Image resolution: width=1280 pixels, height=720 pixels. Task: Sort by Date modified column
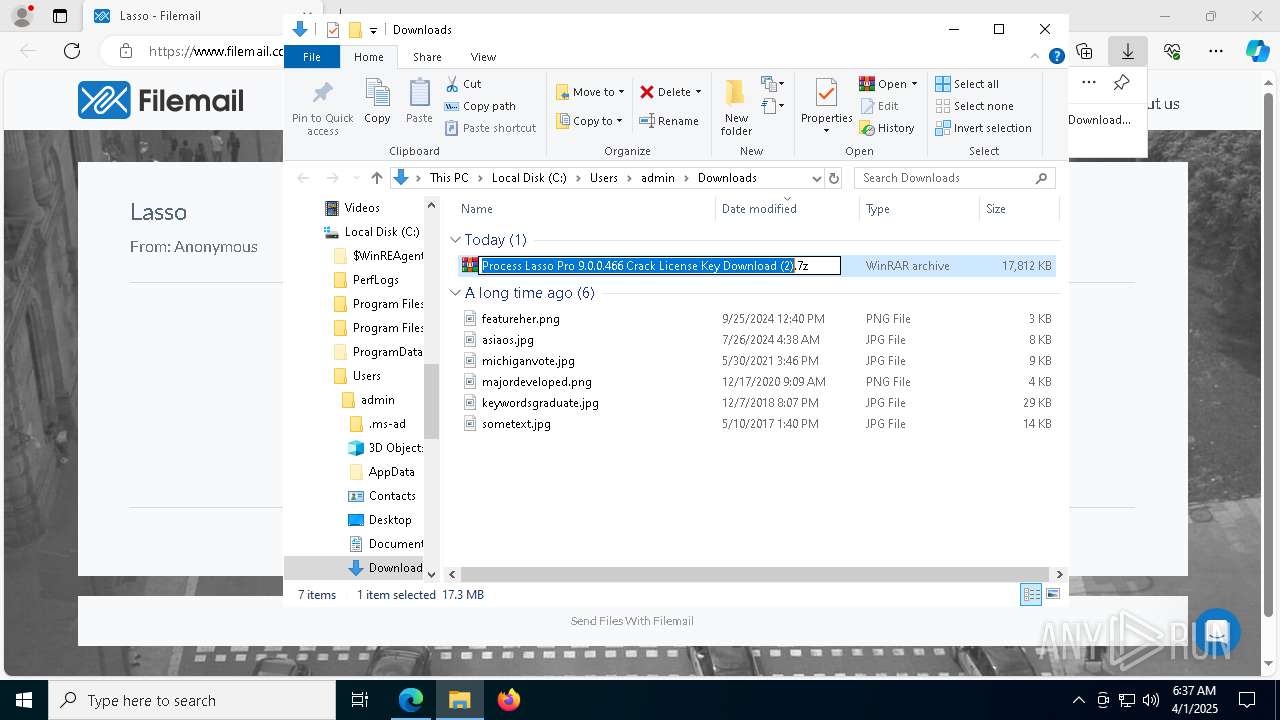pos(787,209)
